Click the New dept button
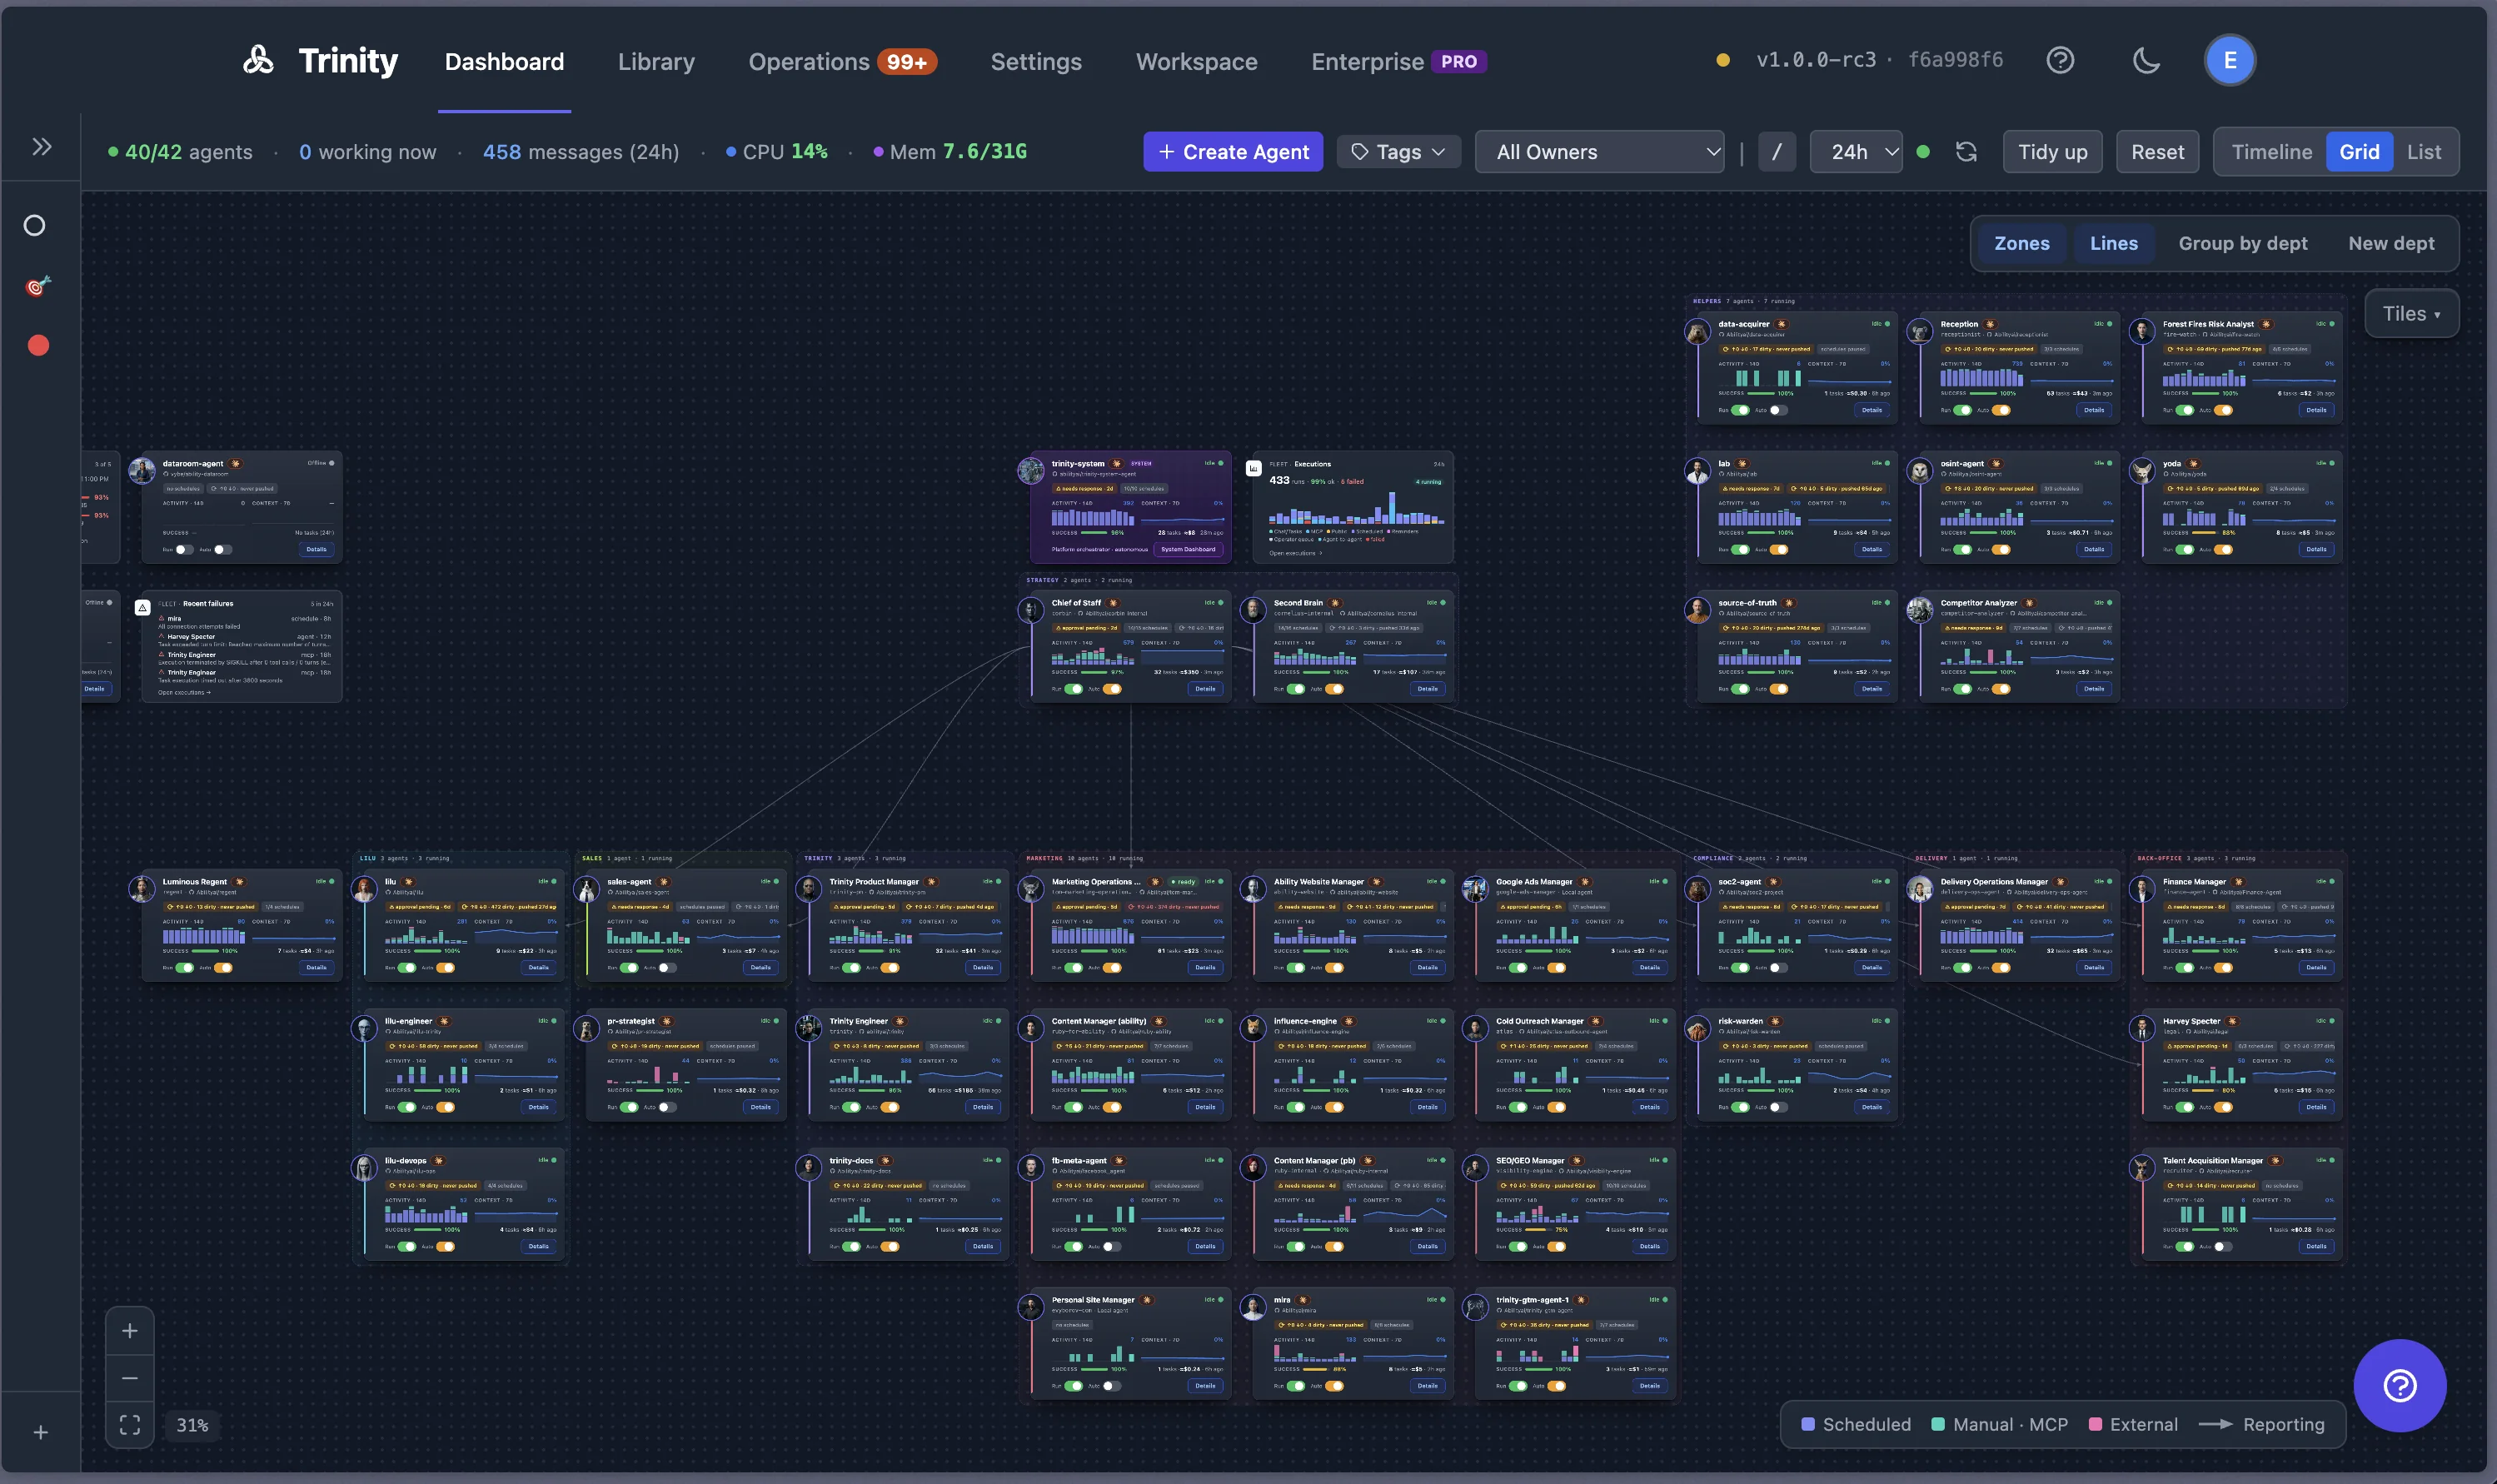The width and height of the screenshot is (2497, 1484). pos(2390,243)
